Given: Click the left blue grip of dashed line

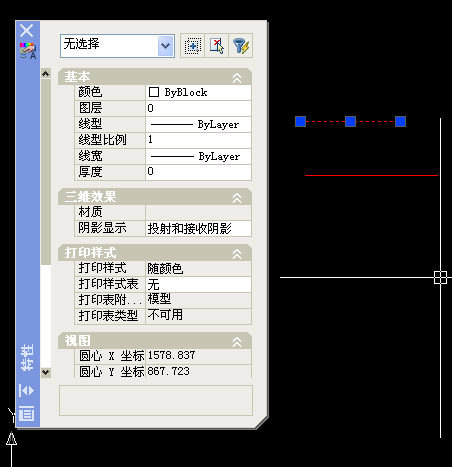Looking at the screenshot, I should point(300,121).
